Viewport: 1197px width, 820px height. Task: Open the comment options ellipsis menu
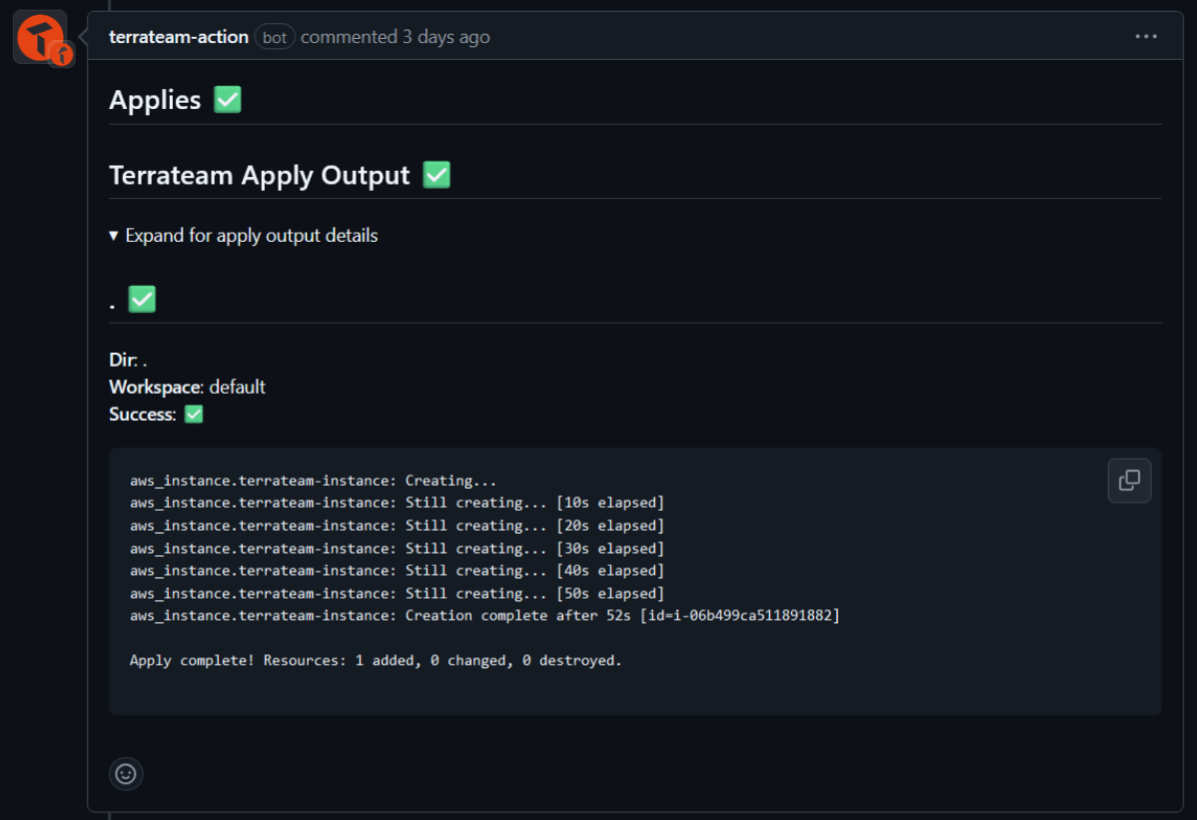click(1146, 37)
